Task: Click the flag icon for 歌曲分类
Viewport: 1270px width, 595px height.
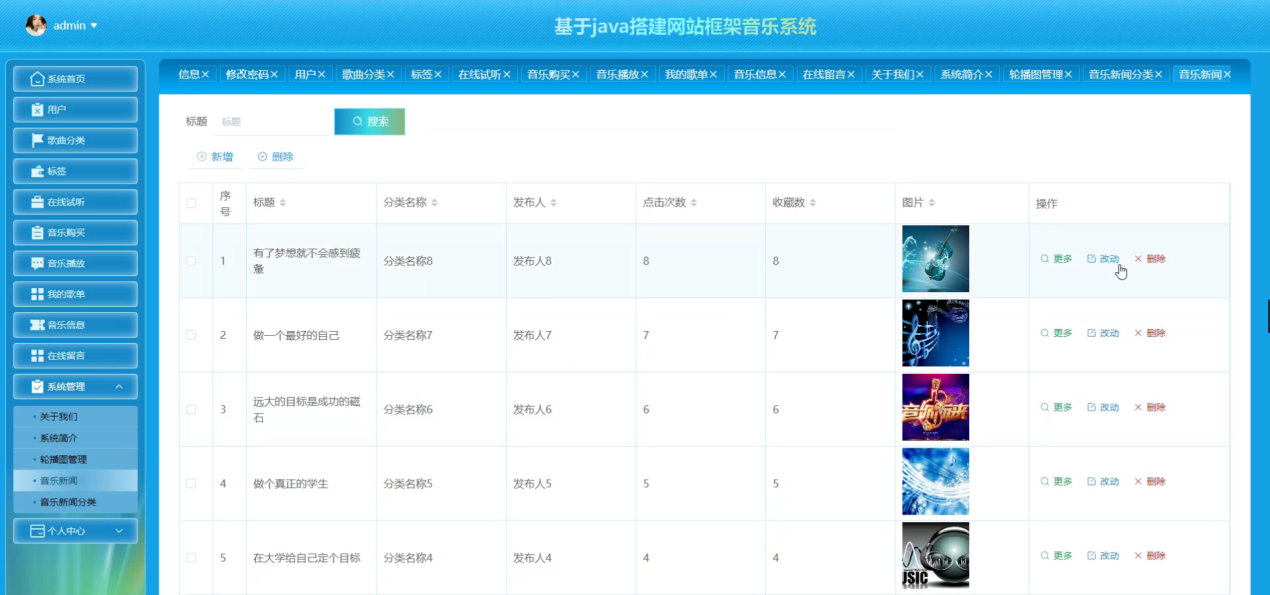Action: pos(38,140)
